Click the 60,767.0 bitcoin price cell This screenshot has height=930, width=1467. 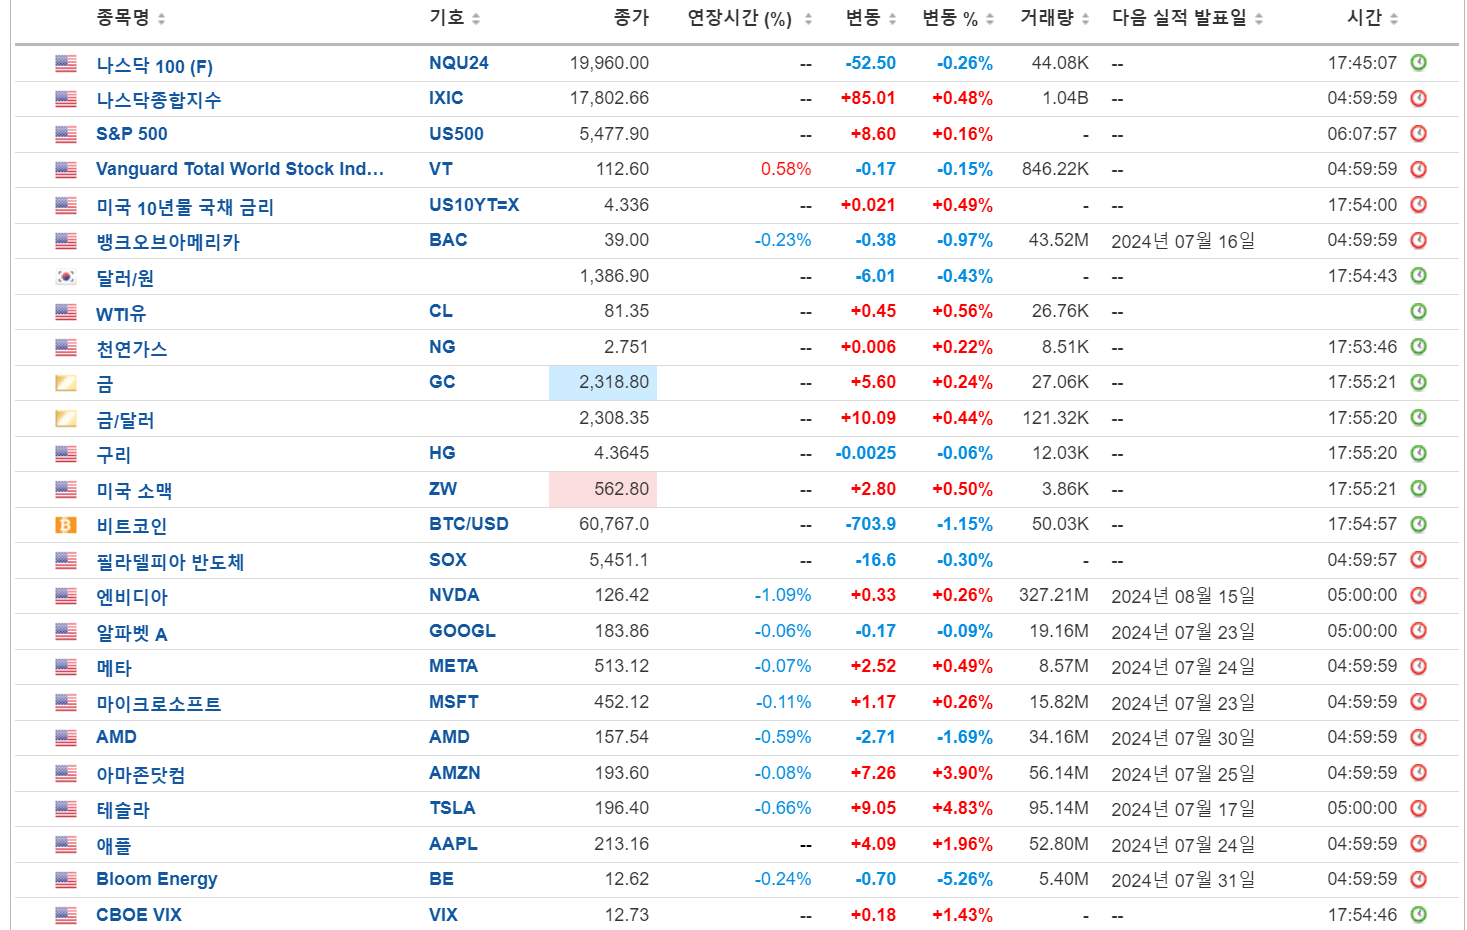click(x=614, y=524)
